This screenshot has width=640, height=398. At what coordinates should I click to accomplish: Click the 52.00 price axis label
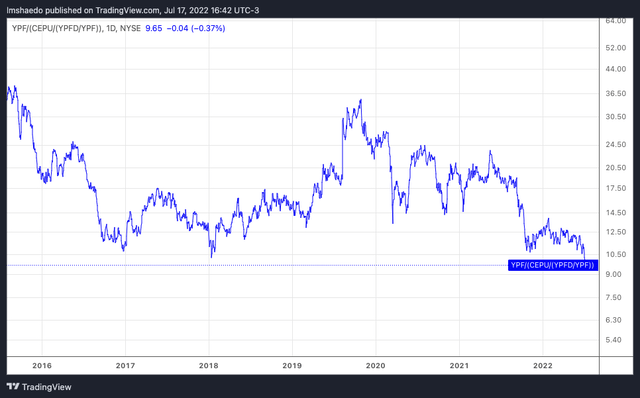[x=616, y=48]
